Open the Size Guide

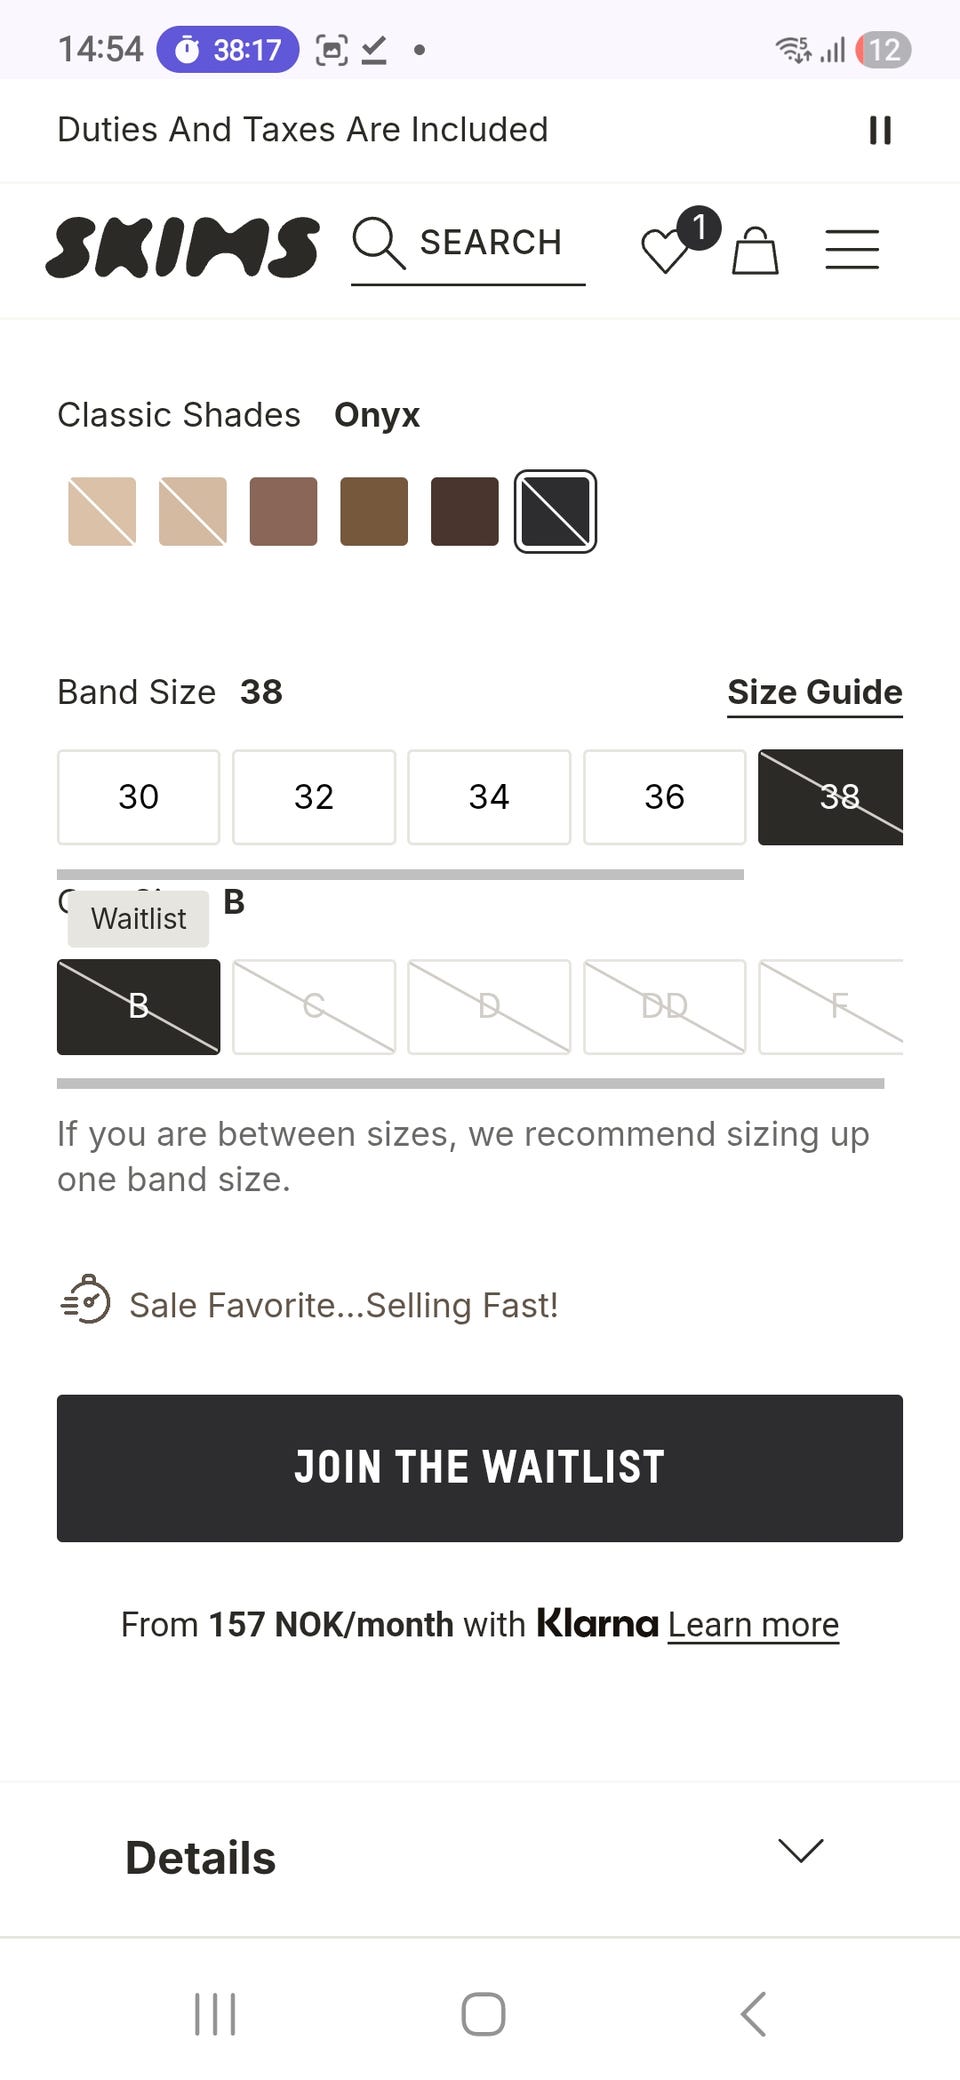[x=814, y=692]
